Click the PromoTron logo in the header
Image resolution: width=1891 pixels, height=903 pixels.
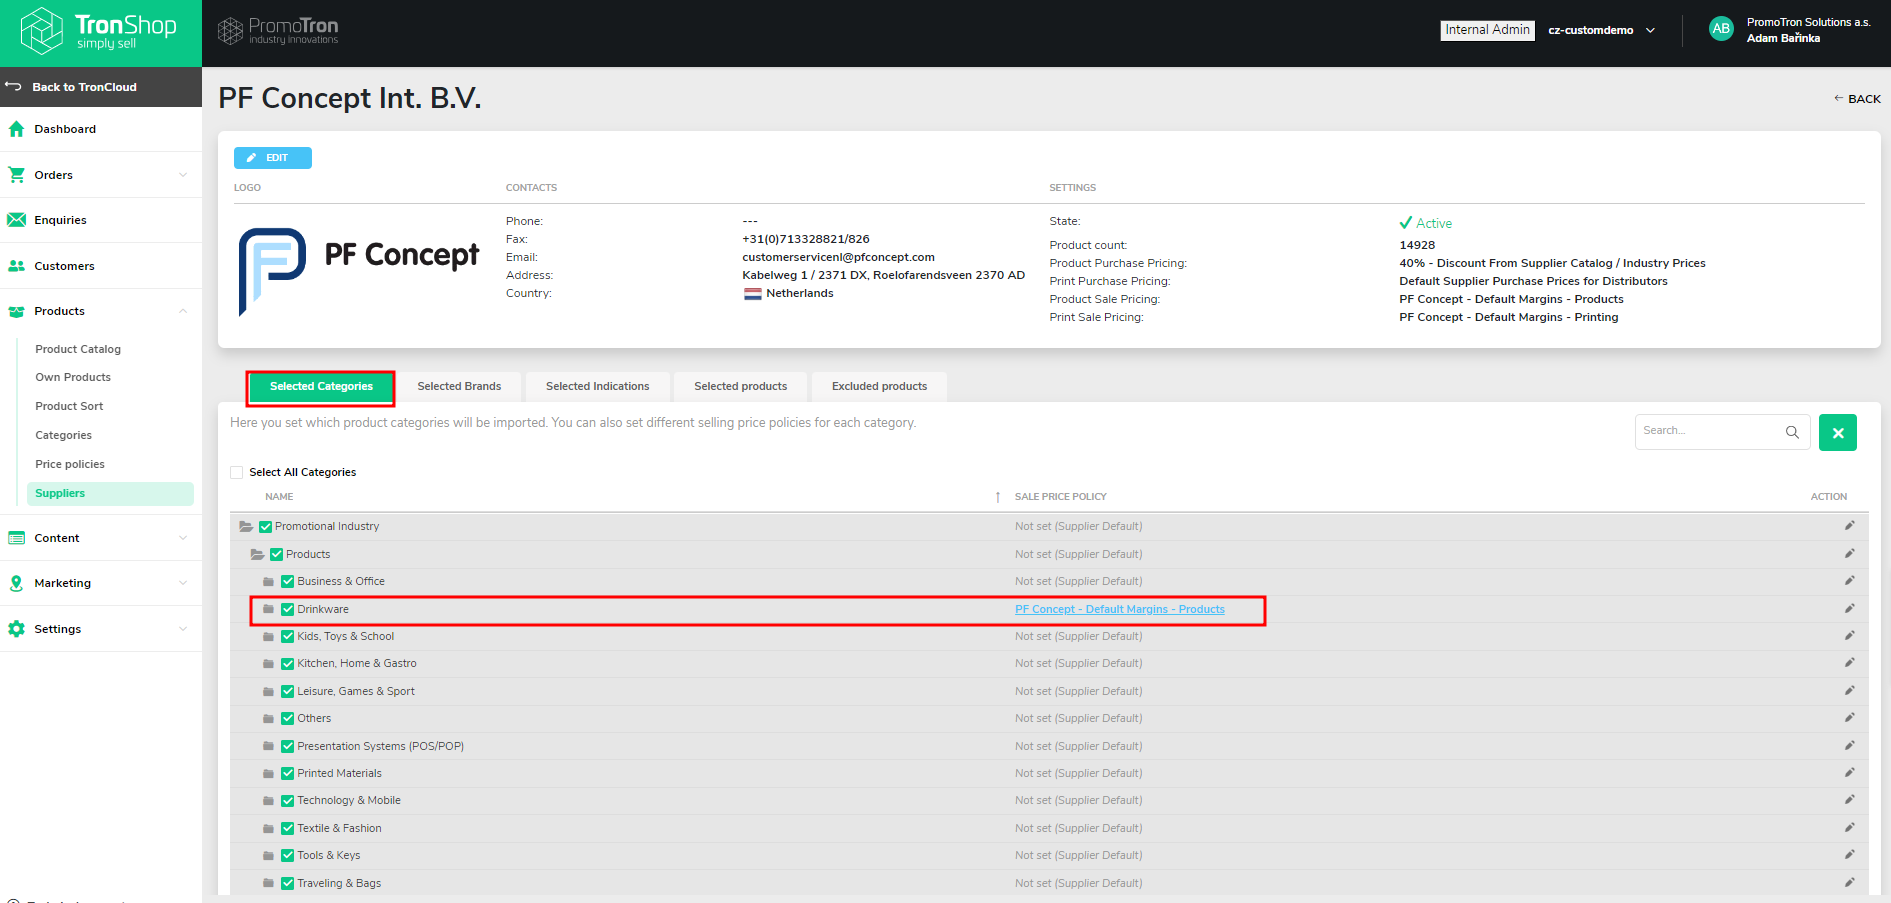[x=278, y=31]
